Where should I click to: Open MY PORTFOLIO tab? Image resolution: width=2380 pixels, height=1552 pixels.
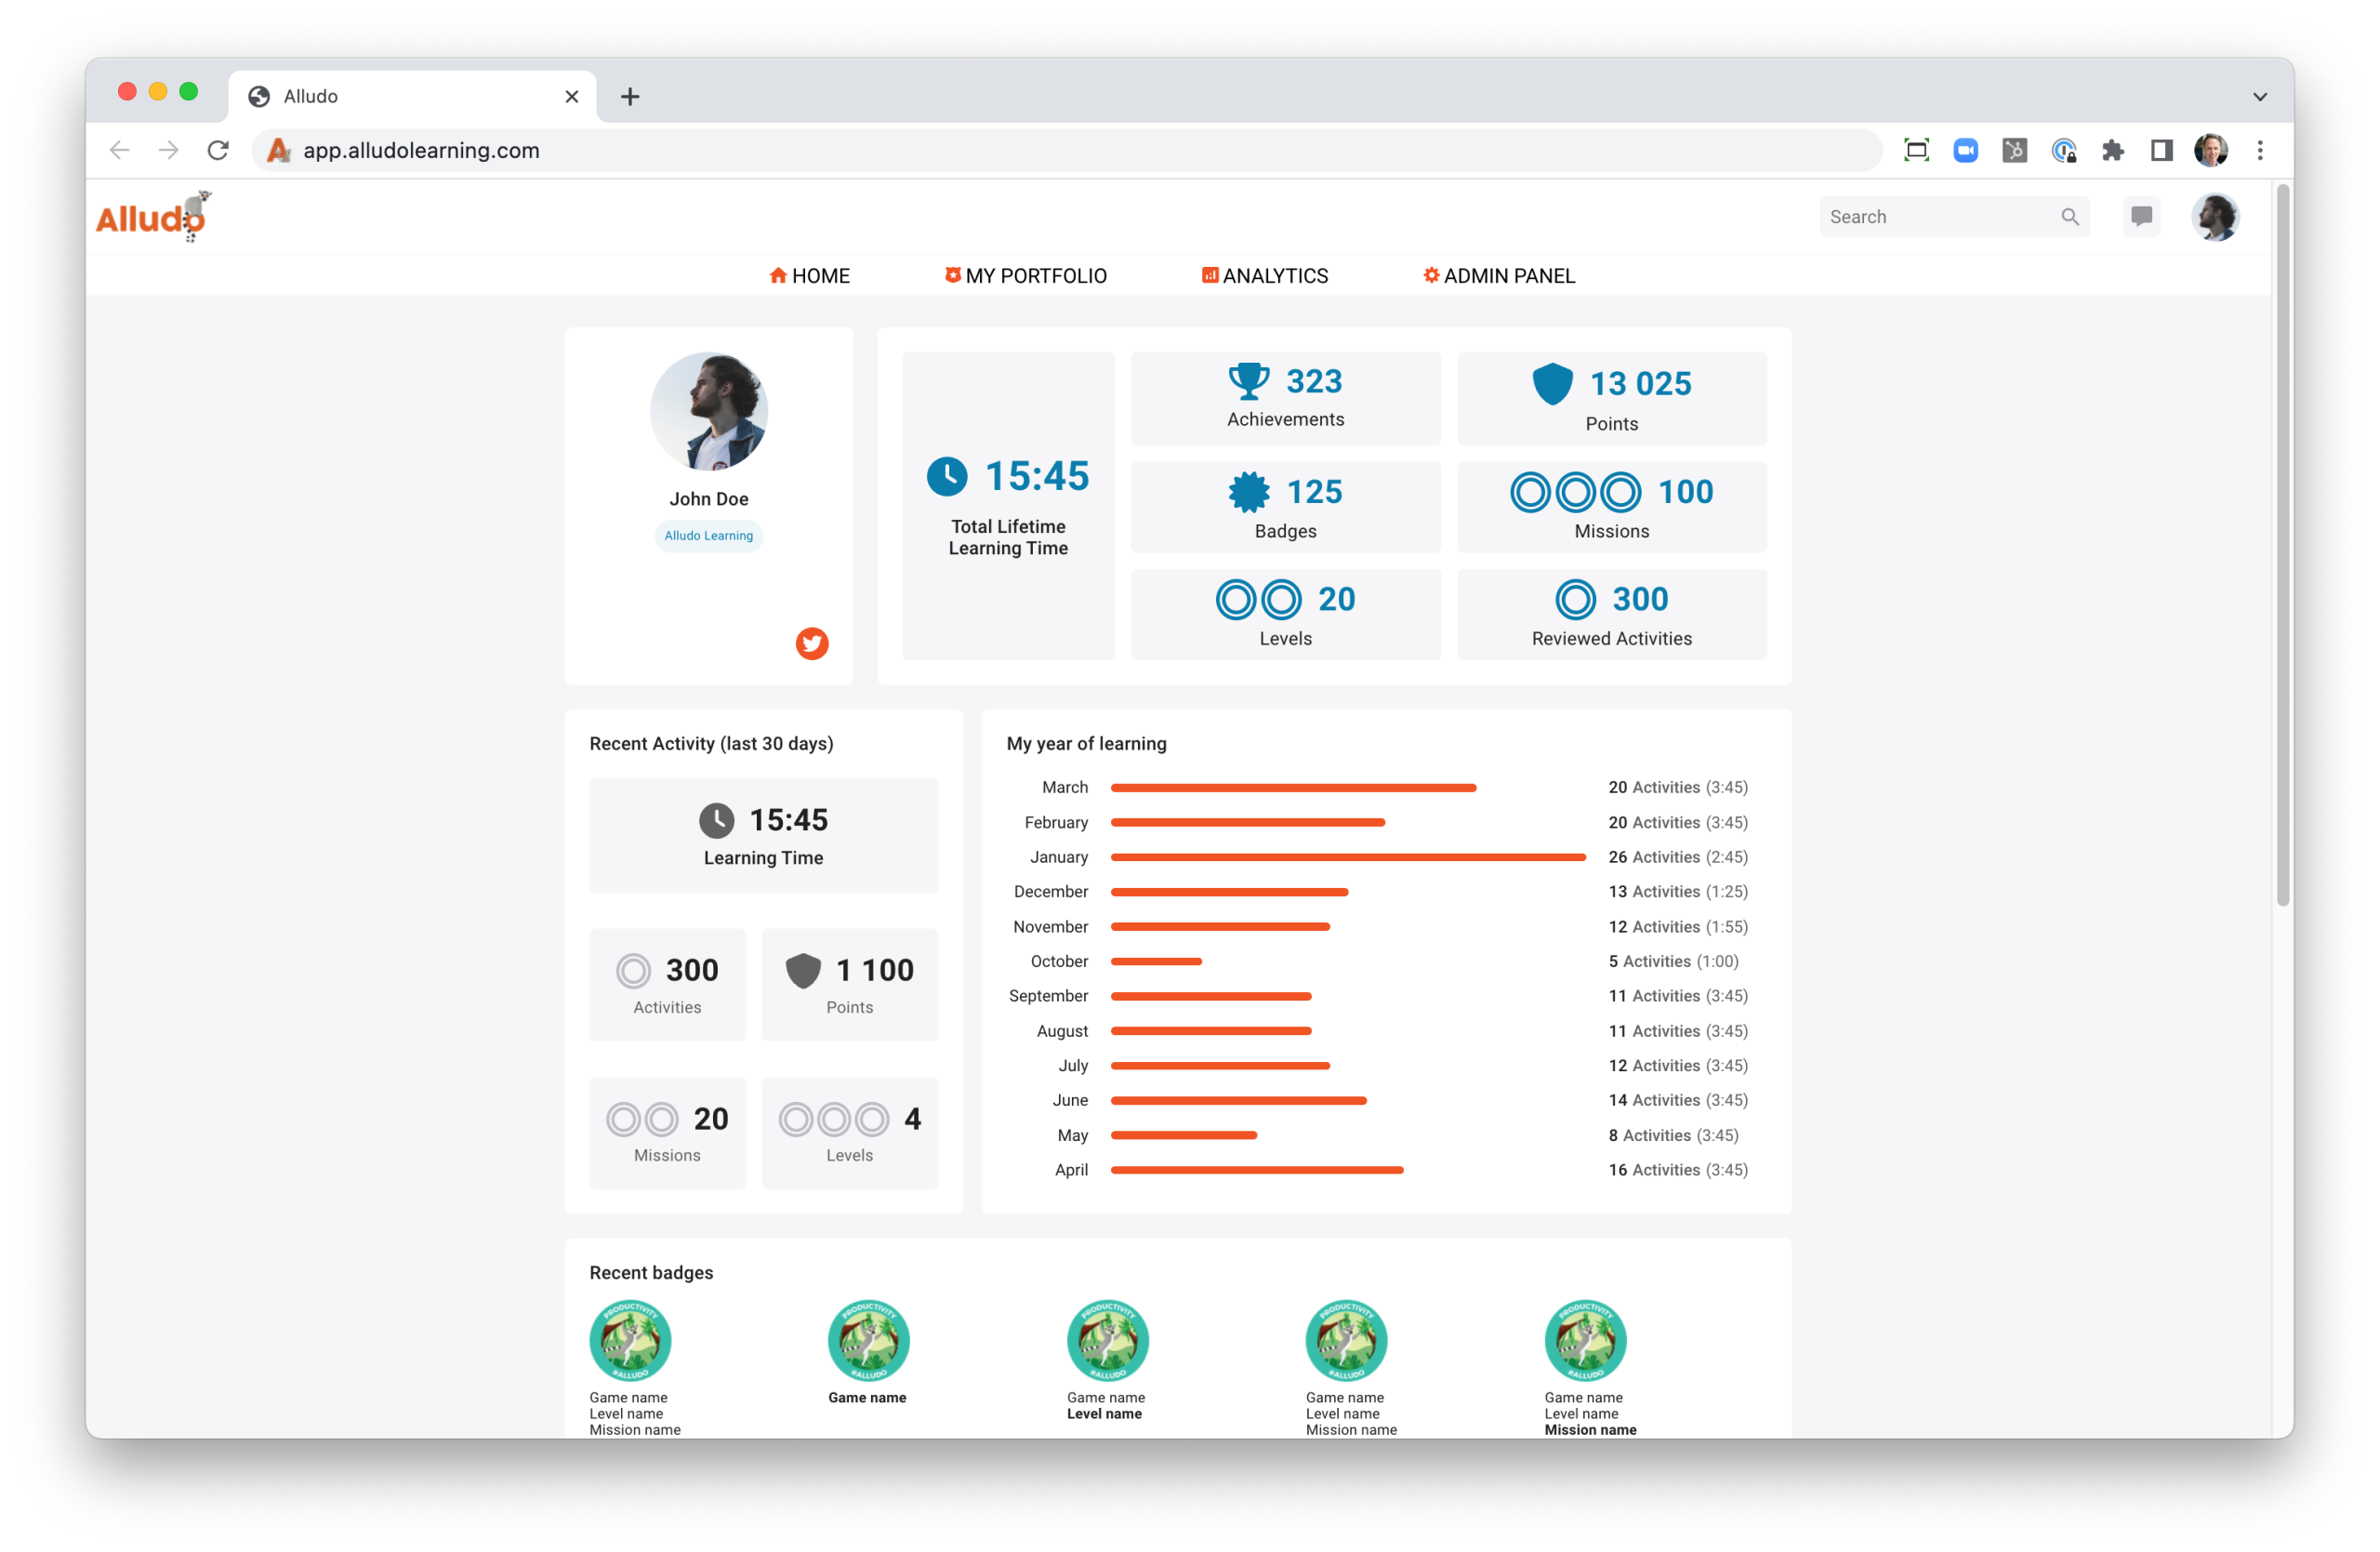coord(1025,276)
